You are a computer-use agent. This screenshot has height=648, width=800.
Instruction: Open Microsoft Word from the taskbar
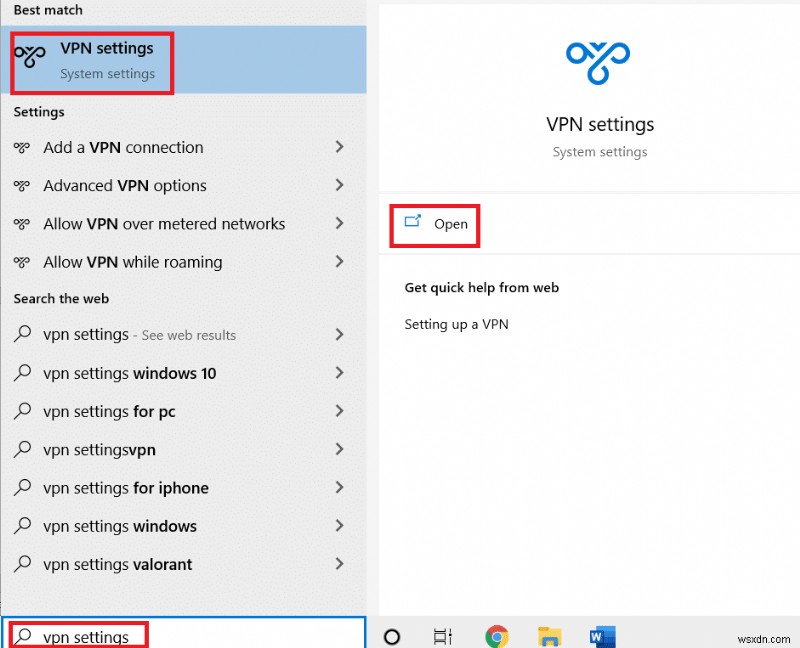click(x=601, y=636)
